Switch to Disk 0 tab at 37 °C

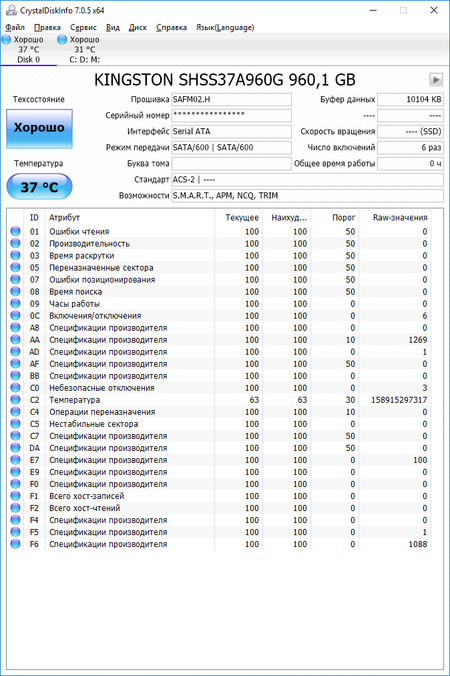[x=28, y=49]
